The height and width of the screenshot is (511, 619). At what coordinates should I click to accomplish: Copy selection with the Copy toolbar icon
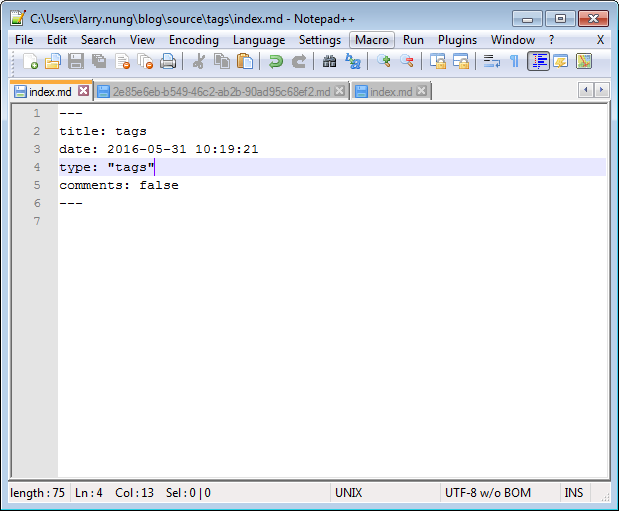click(x=222, y=62)
